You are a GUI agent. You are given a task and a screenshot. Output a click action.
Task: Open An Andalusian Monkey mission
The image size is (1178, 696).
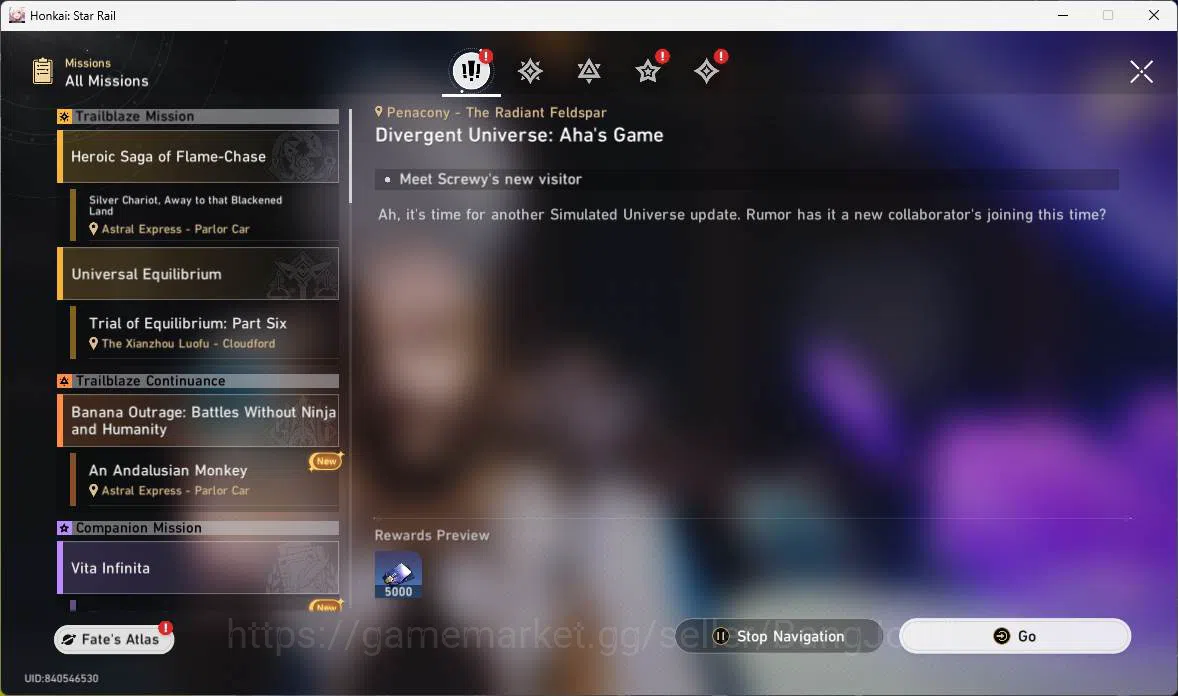click(204, 480)
